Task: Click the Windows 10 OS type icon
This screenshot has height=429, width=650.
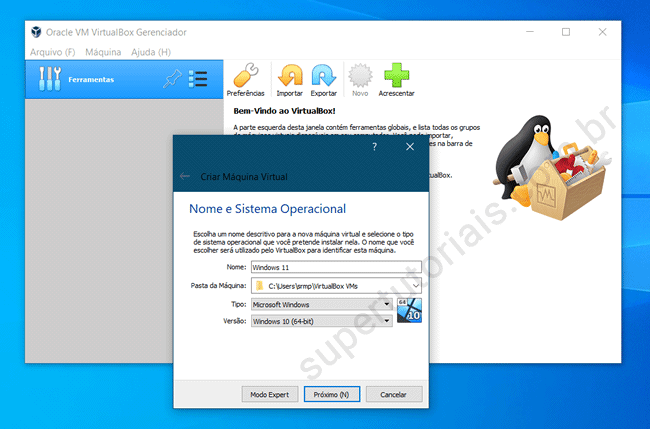Action: coord(409,310)
